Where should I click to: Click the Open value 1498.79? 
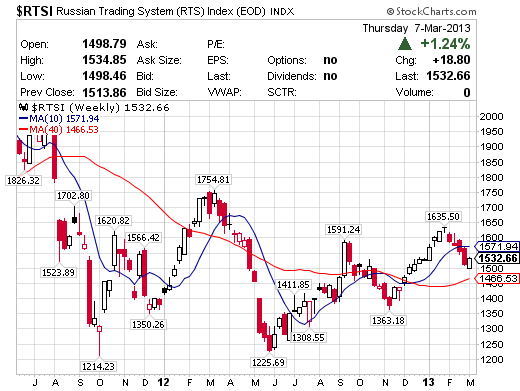tap(104, 44)
